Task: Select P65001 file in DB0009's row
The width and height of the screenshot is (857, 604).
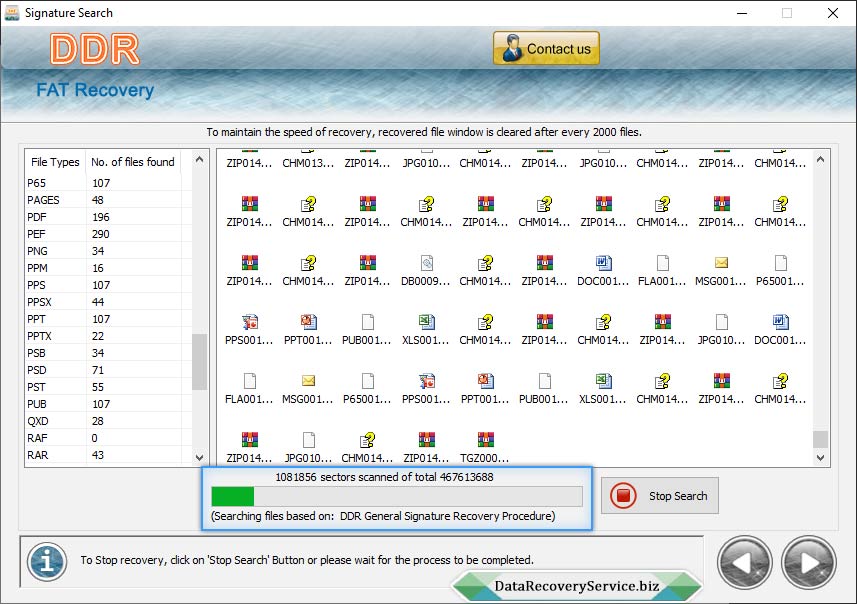Action: 780,263
